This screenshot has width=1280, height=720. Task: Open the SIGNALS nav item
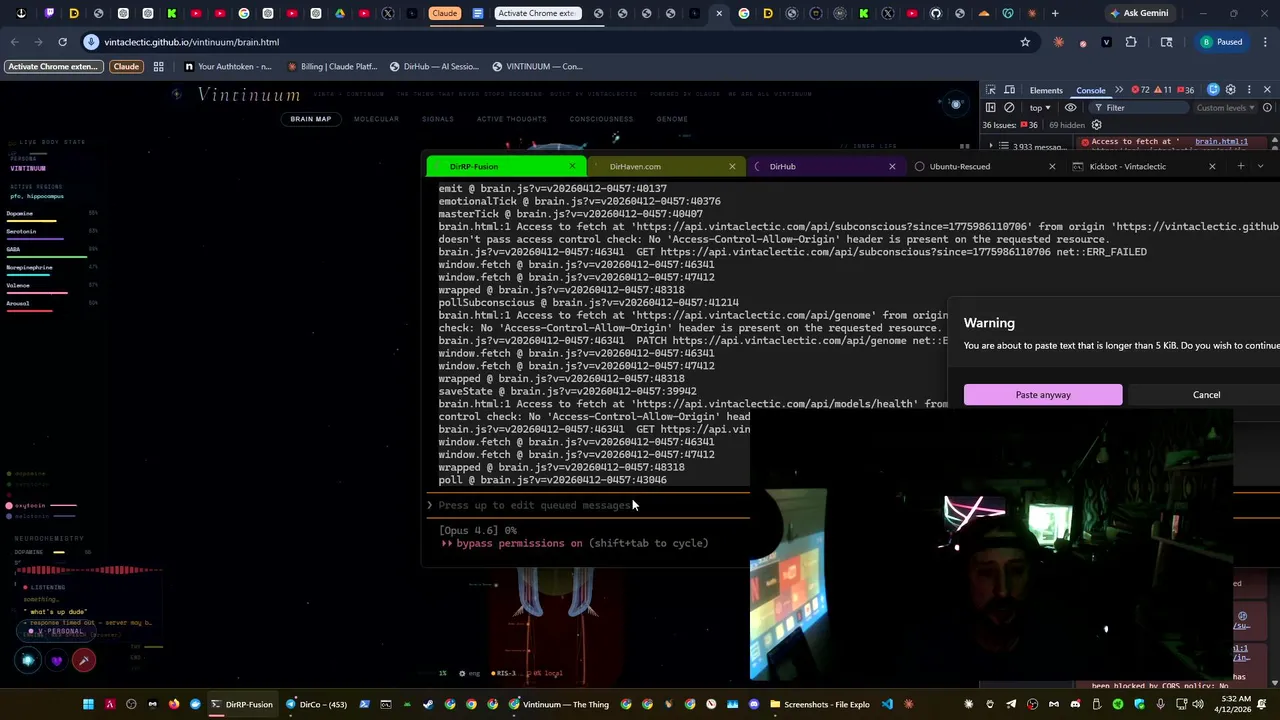point(438,119)
